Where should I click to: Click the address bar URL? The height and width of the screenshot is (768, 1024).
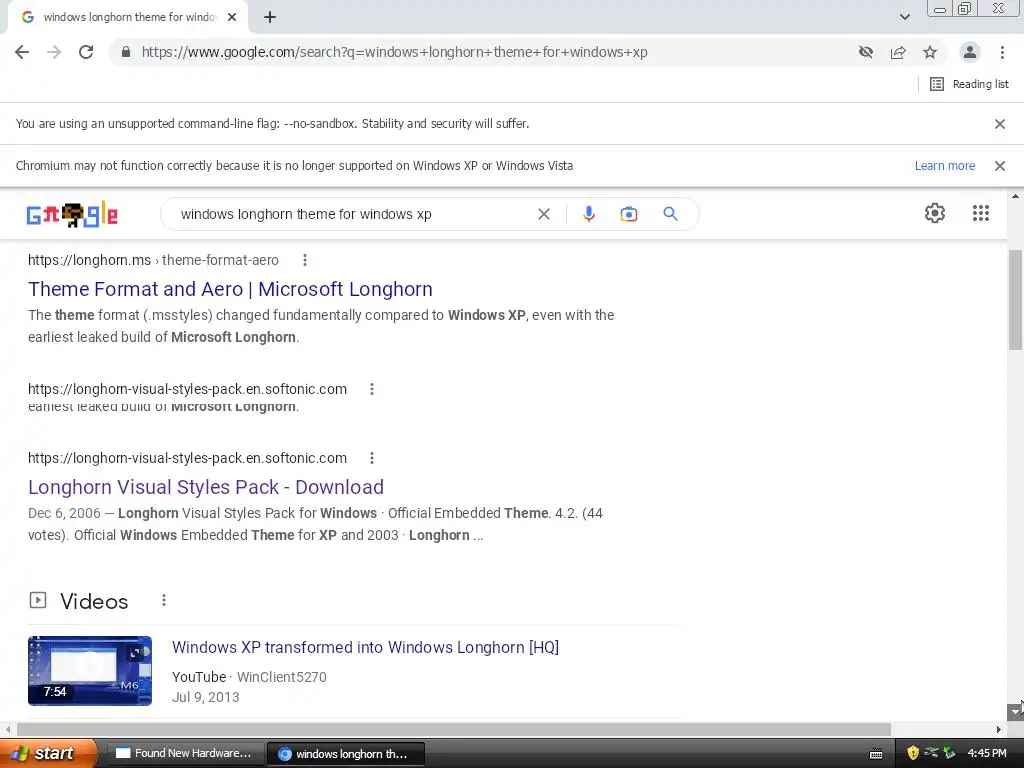click(x=394, y=52)
